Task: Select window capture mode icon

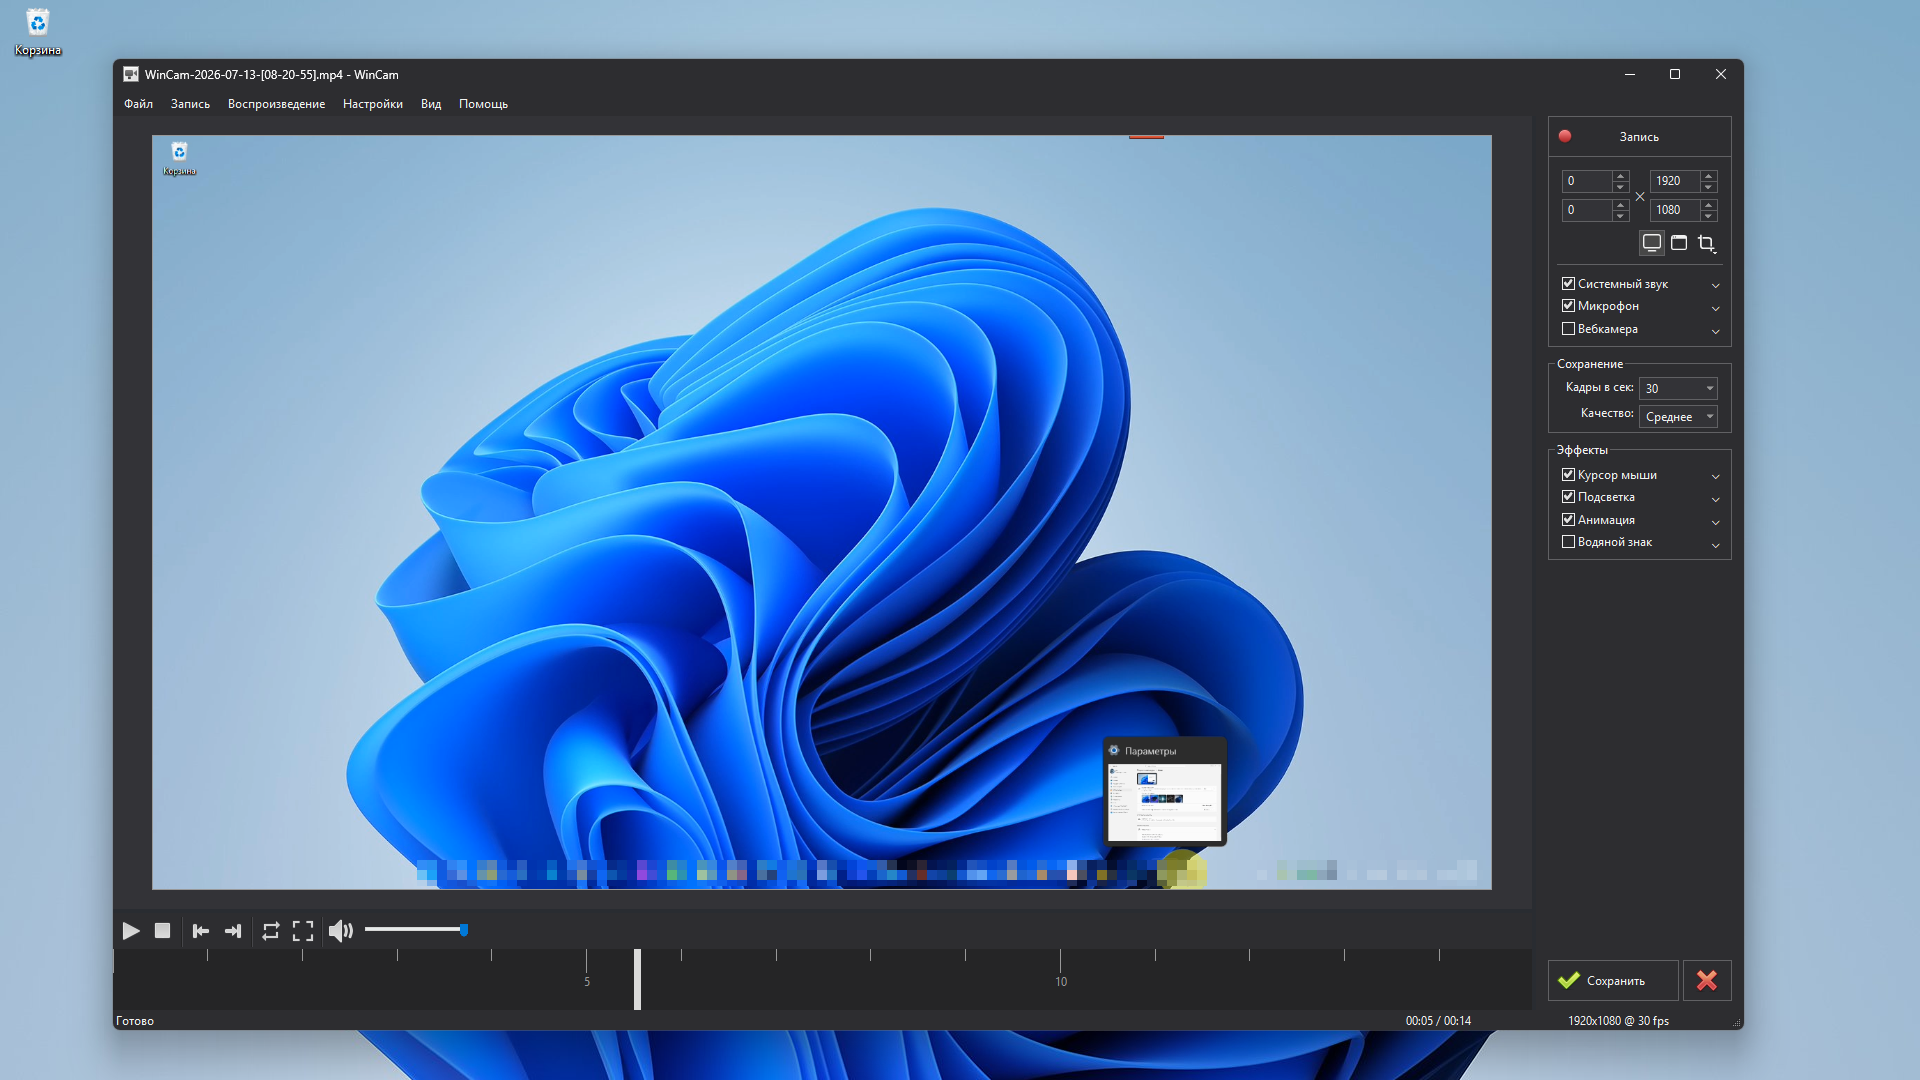Action: tap(1679, 243)
